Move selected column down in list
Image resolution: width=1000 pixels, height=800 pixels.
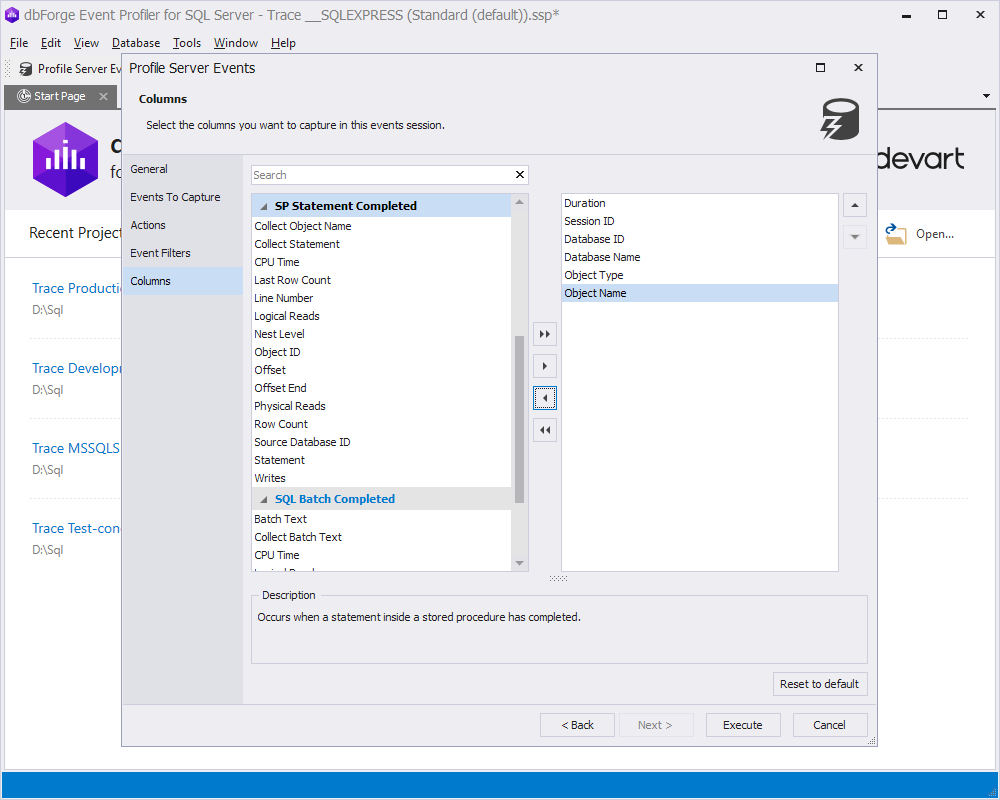[855, 237]
